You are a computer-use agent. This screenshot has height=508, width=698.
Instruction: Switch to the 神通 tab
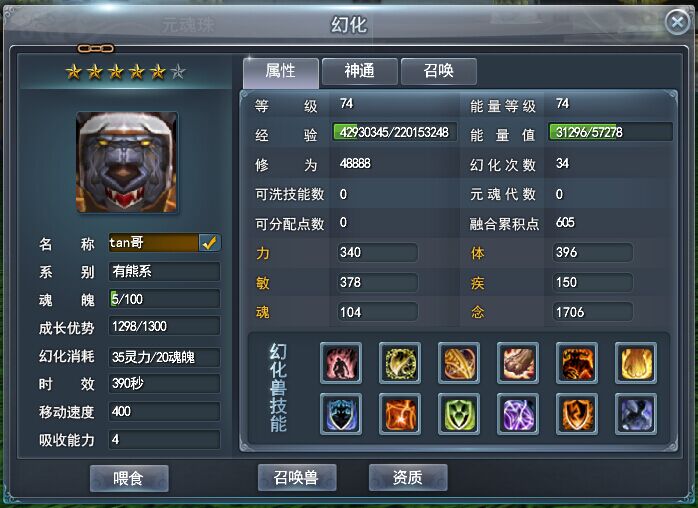tap(359, 71)
